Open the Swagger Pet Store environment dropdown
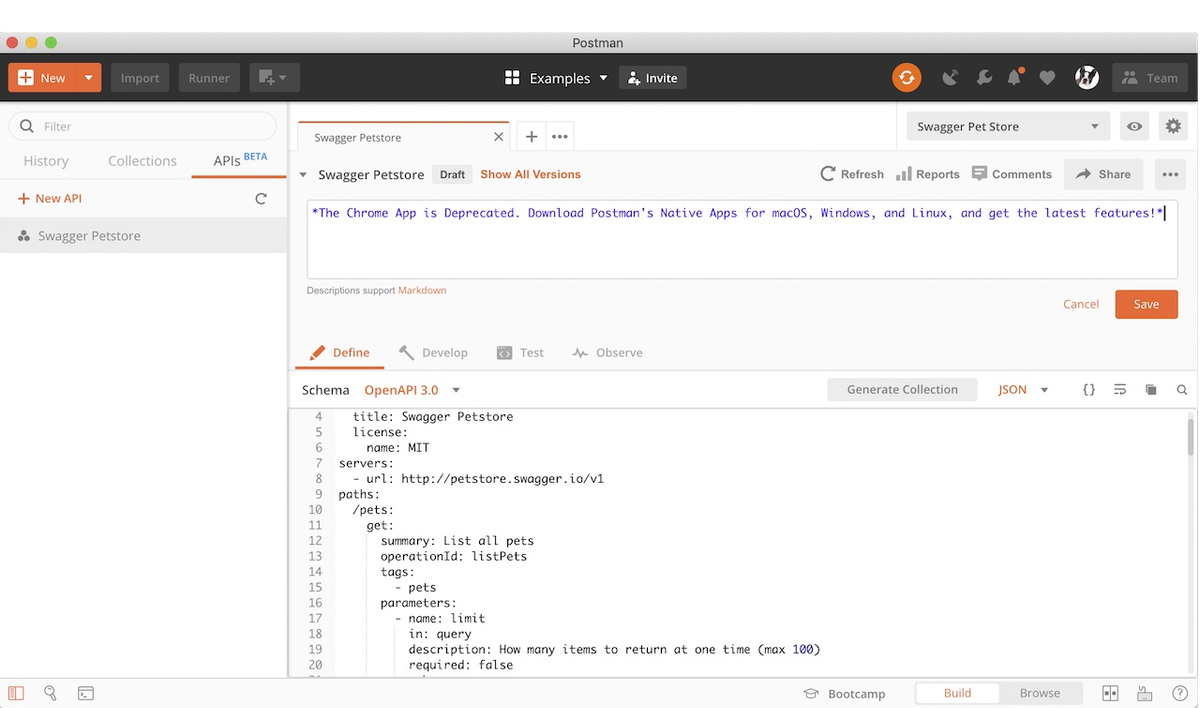The image size is (1200, 708). [x=1008, y=127]
